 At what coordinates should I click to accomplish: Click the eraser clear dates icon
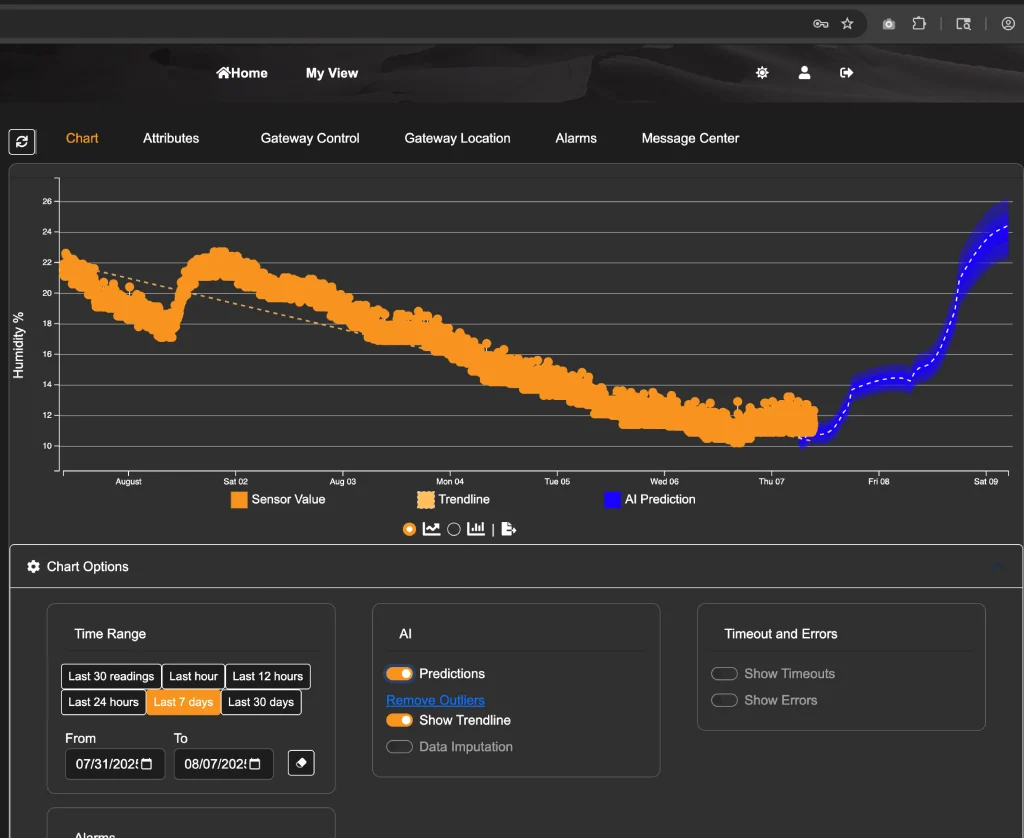tap(301, 763)
